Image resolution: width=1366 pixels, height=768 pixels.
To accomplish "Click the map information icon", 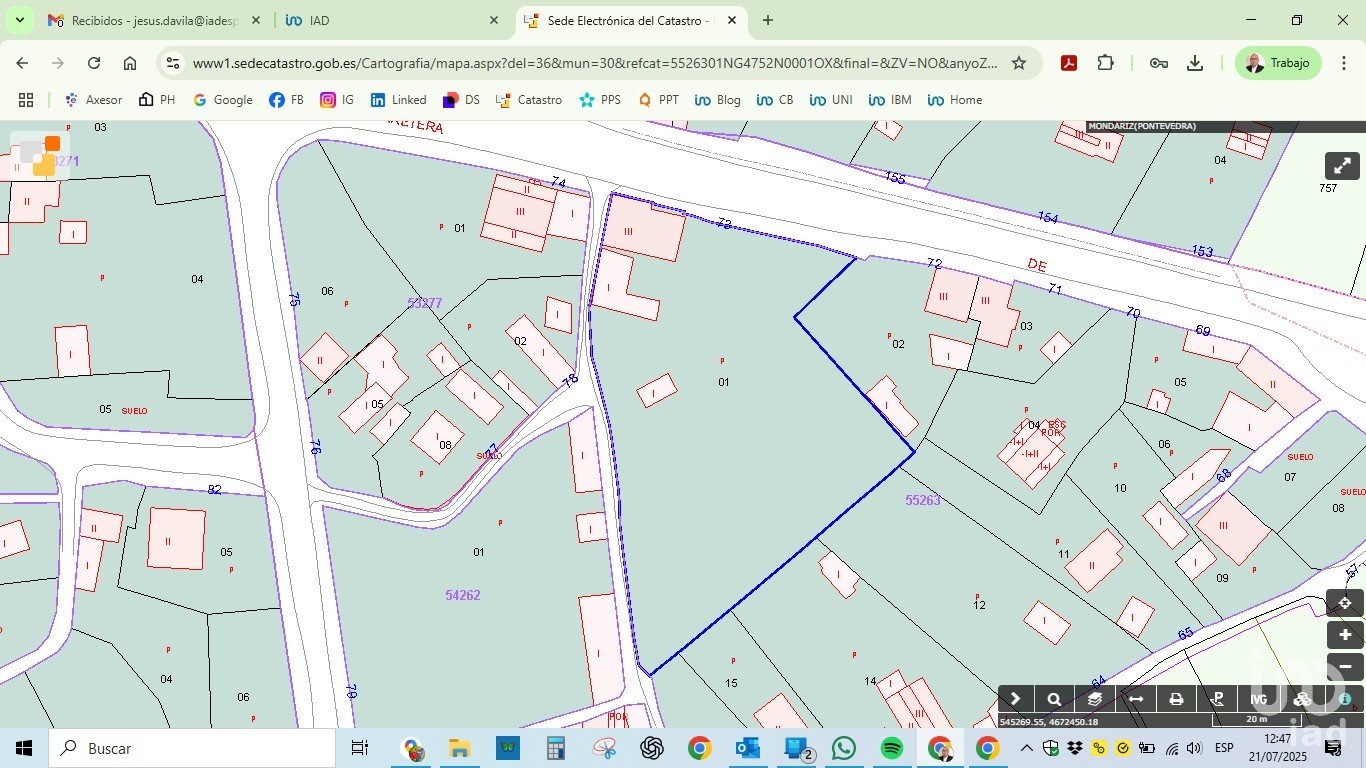I will [x=1345, y=699].
